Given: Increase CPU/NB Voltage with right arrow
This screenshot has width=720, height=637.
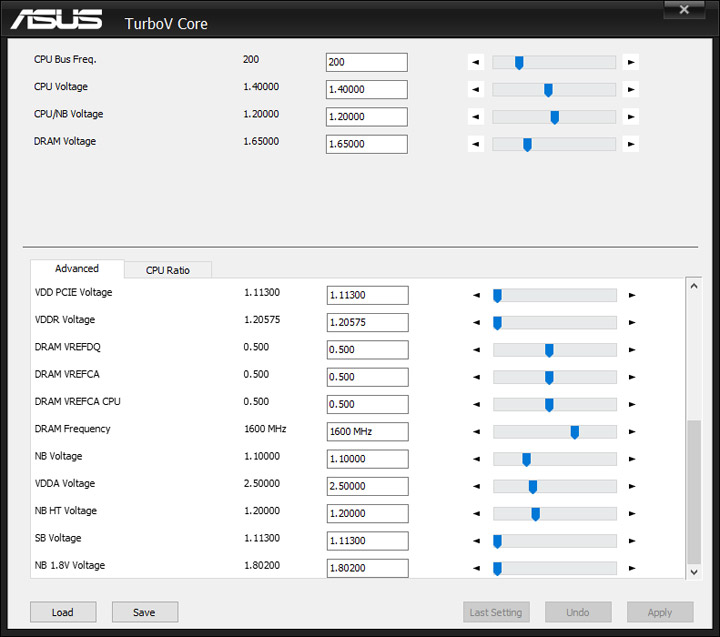Looking at the screenshot, I should (x=631, y=117).
